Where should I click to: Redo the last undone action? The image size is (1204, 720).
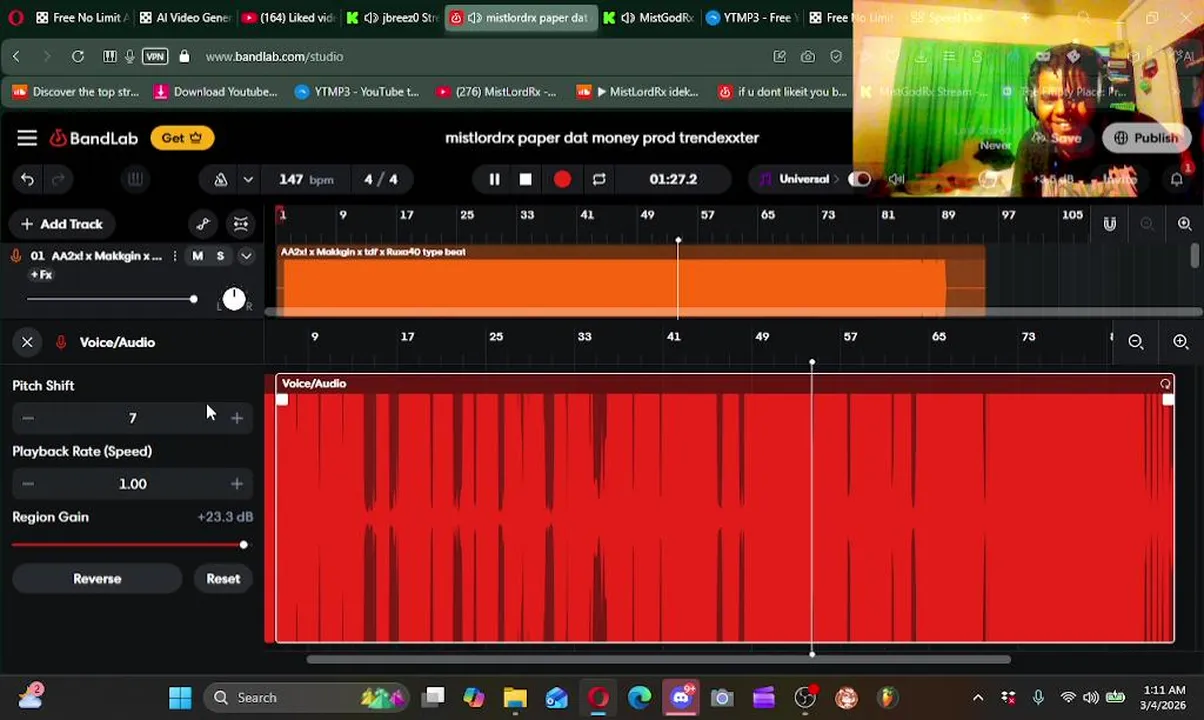click(58, 180)
